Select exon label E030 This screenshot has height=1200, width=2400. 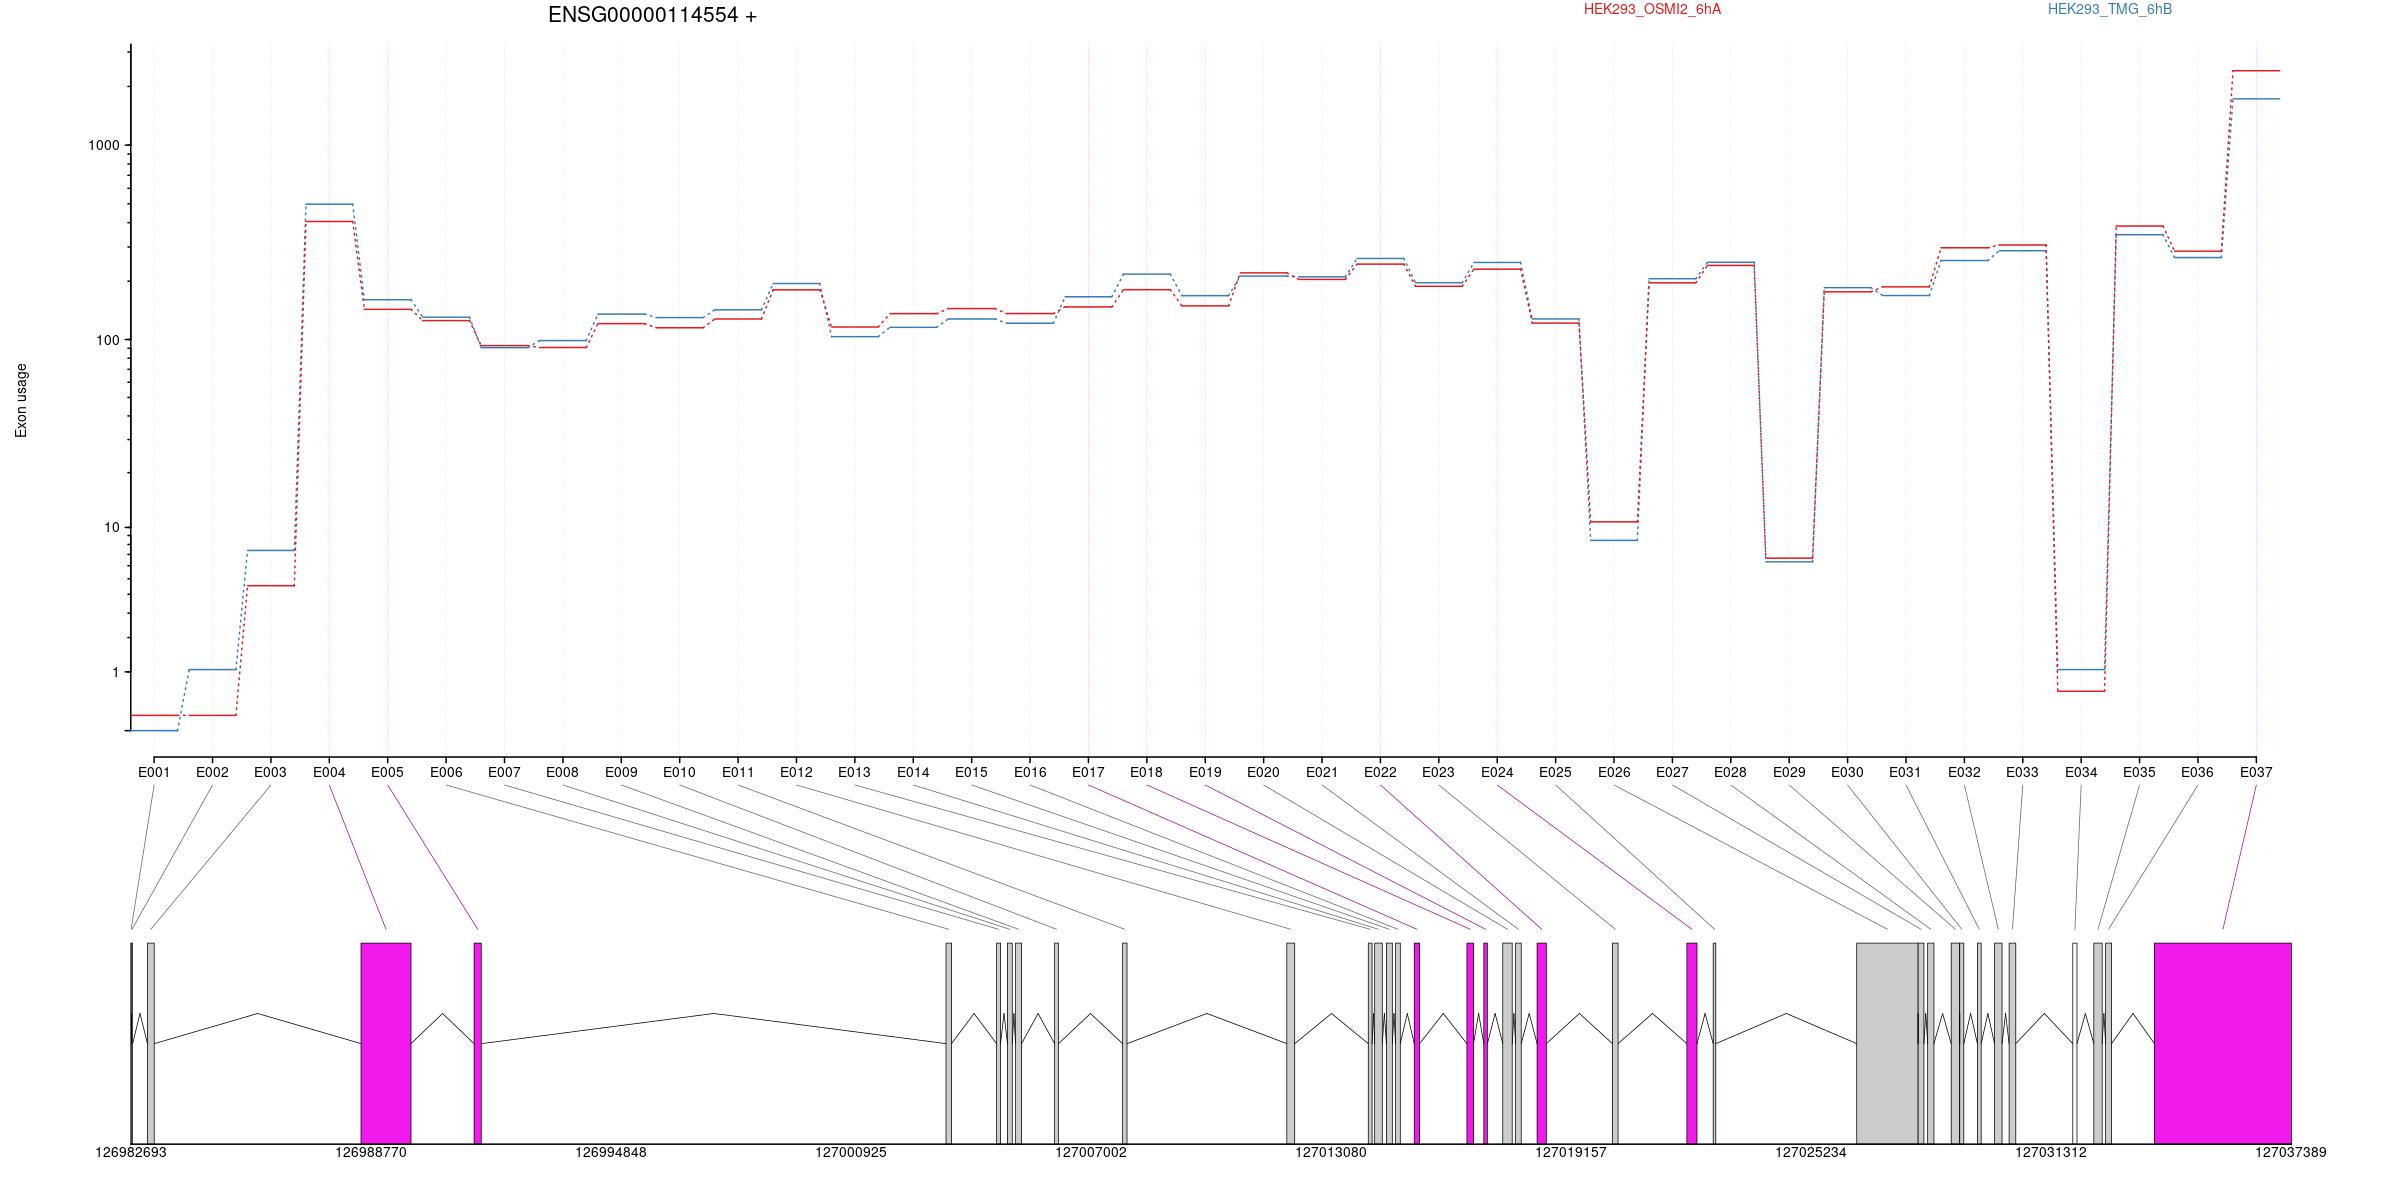point(1847,772)
